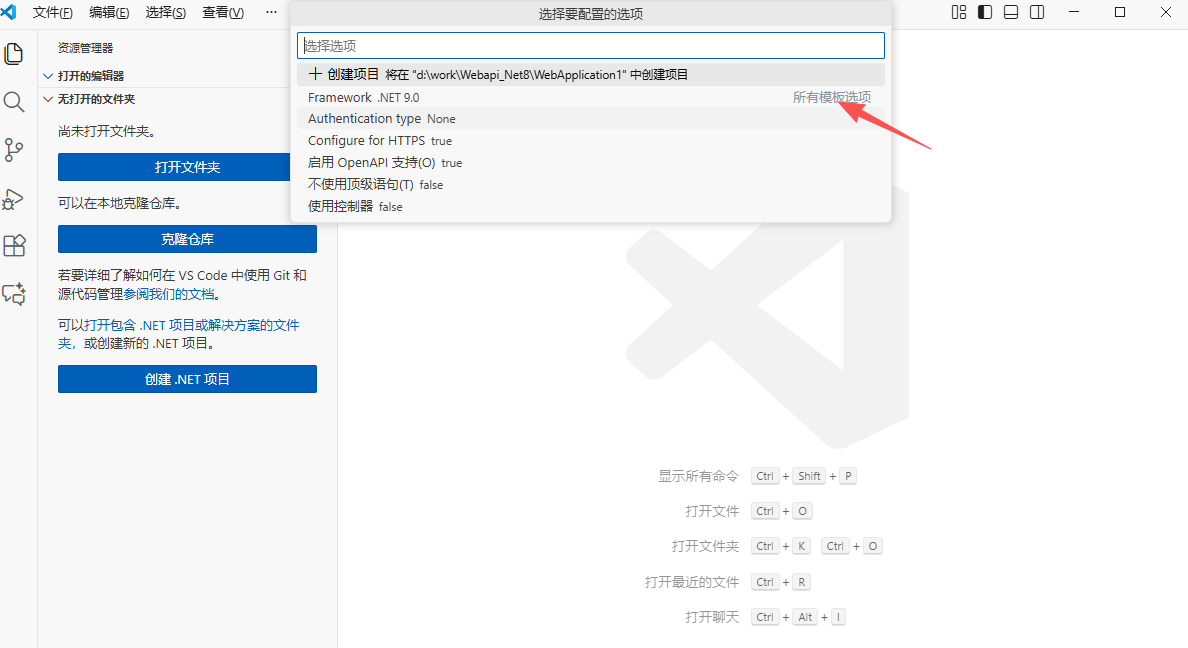This screenshot has height=648, width=1188.
Task: Select the 使用控制器 false option
Action: [590, 207]
